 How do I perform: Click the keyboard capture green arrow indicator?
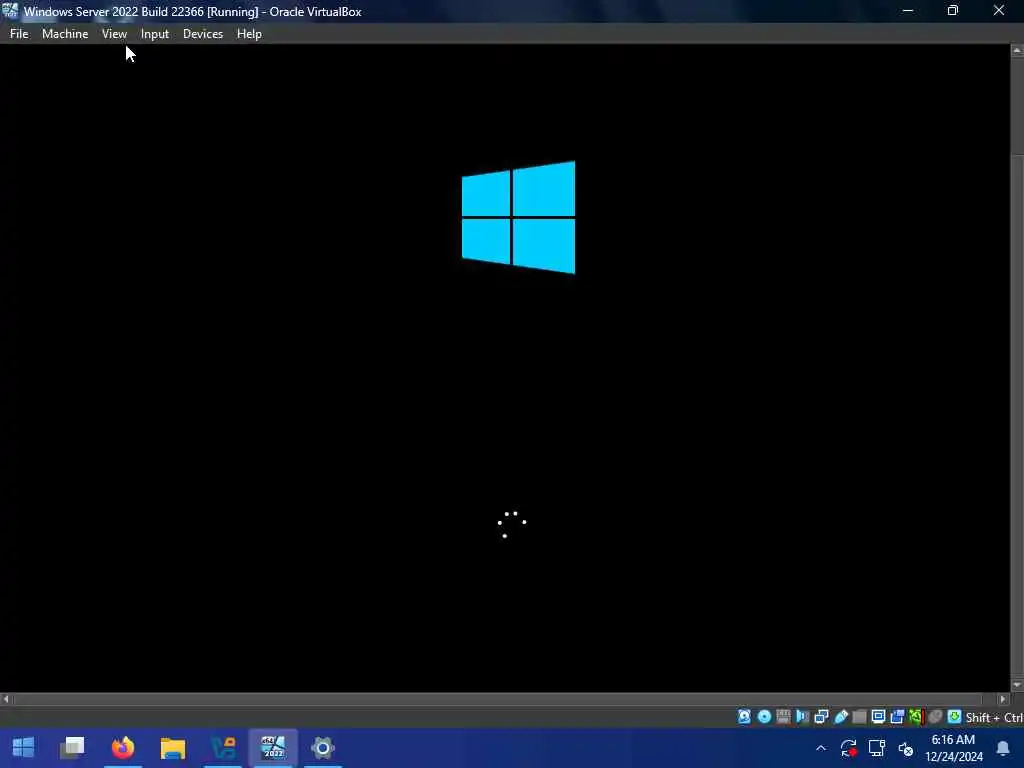click(x=954, y=716)
